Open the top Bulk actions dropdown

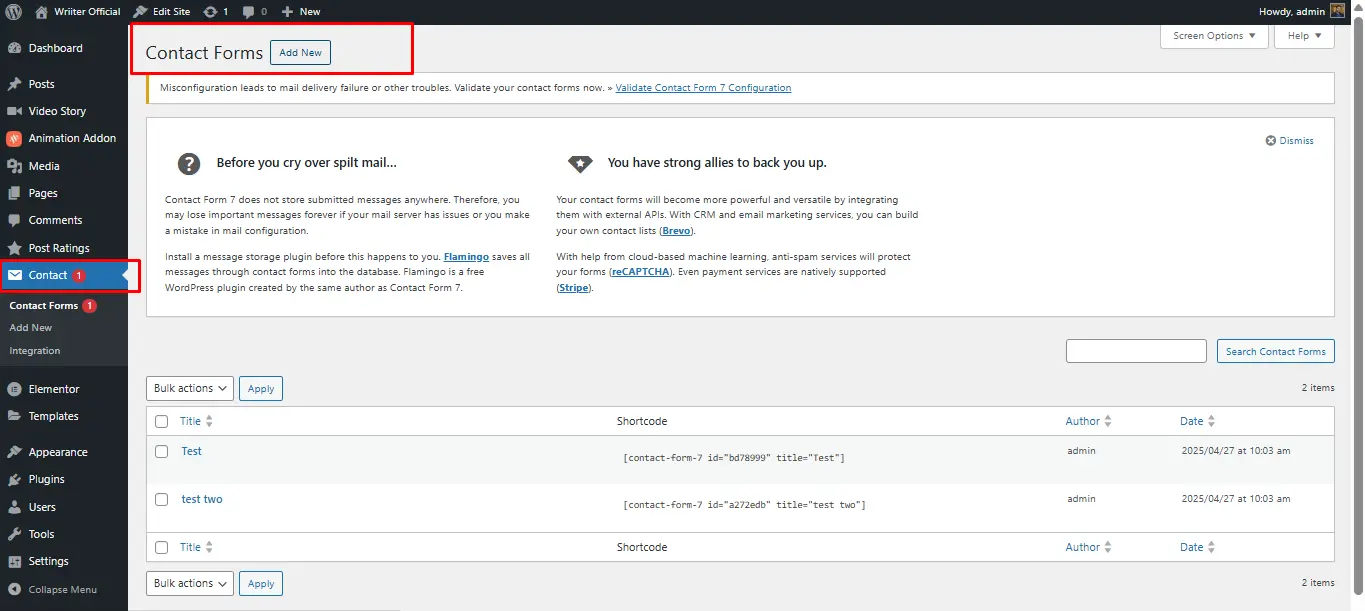pos(190,388)
